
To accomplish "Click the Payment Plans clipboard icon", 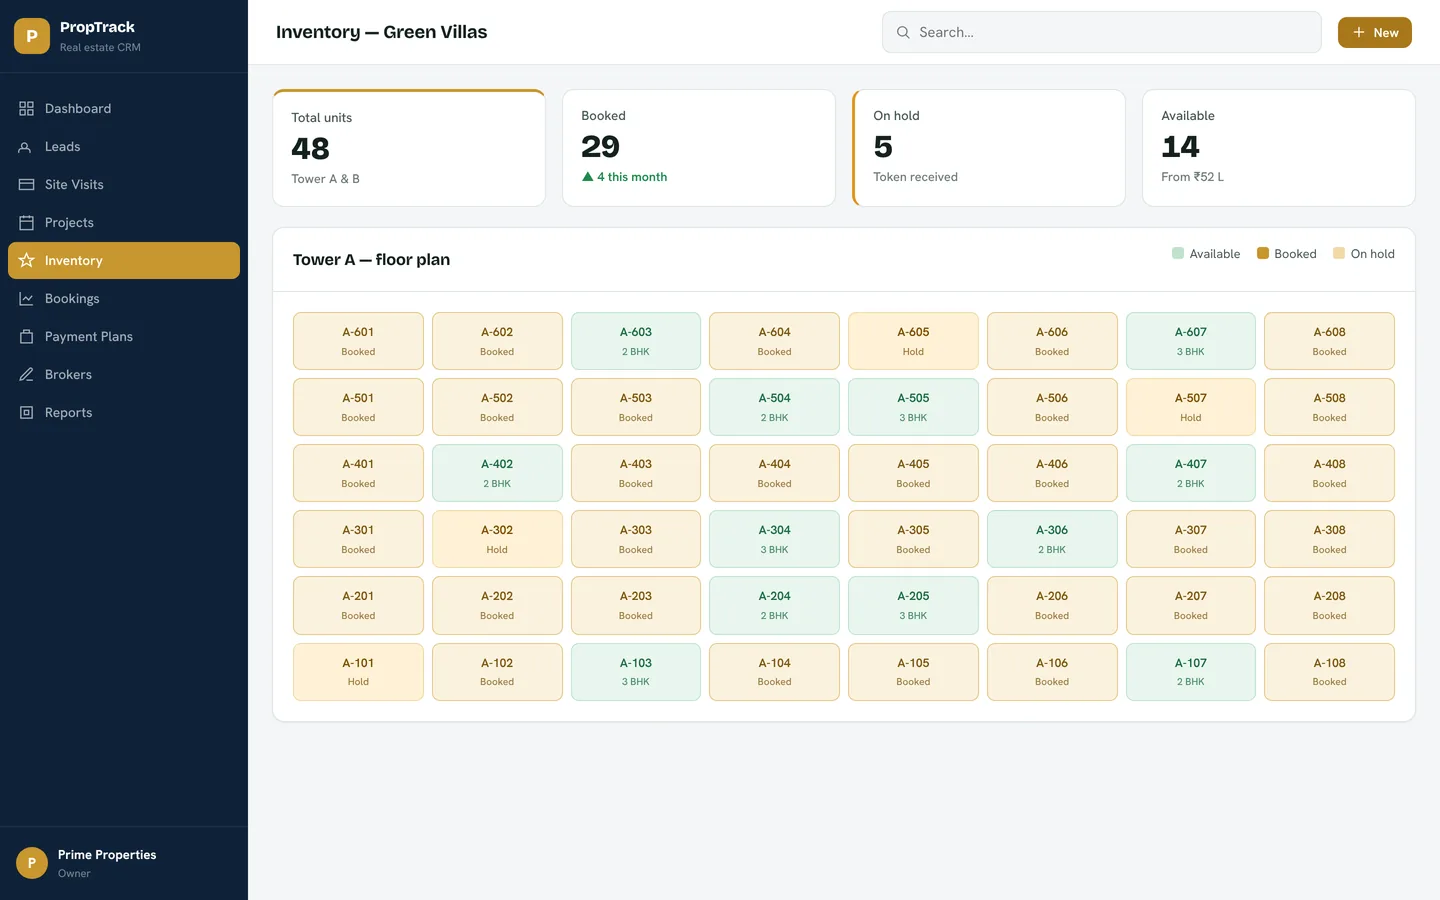I will [x=26, y=336].
